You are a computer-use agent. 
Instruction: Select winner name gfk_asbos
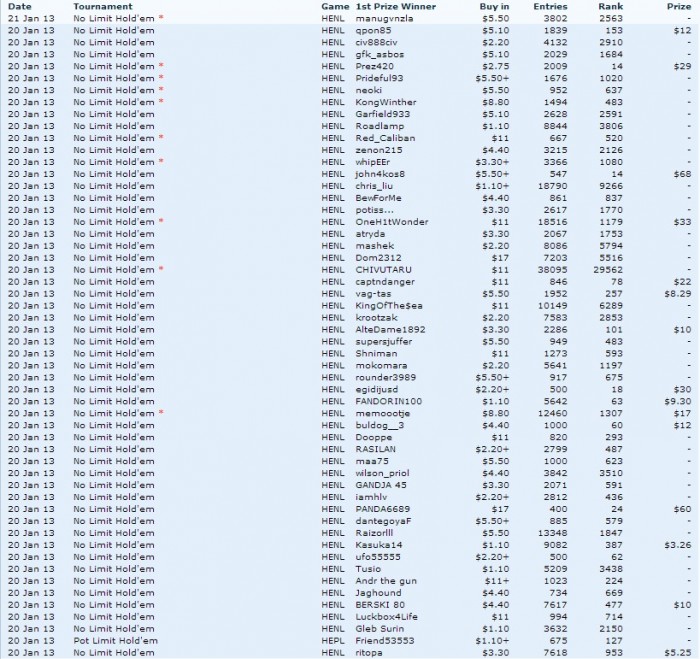[x=380, y=54]
